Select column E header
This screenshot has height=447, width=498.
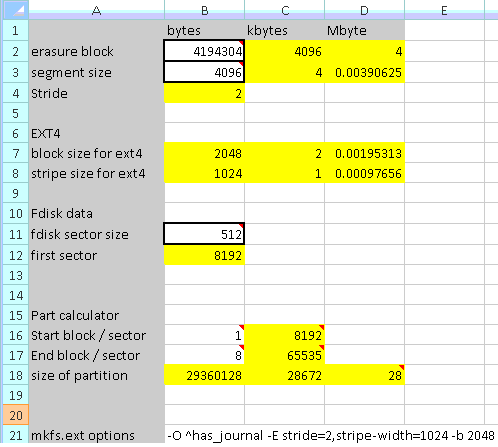444,10
